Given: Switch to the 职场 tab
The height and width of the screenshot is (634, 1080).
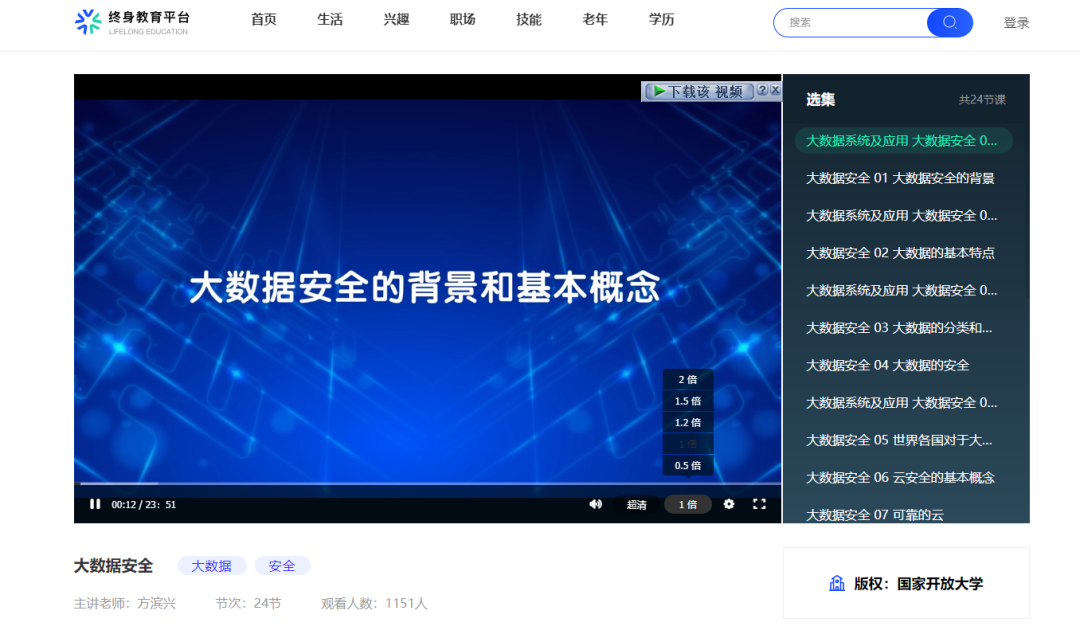Looking at the screenshot, I should [x=462, y=19].
